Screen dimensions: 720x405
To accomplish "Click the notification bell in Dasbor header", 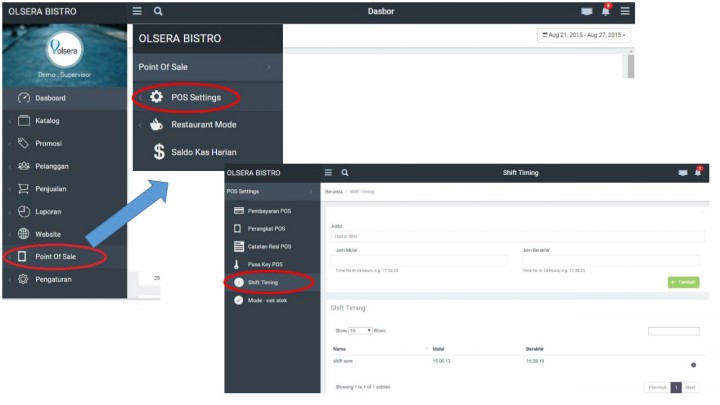I will pos(605,11).
